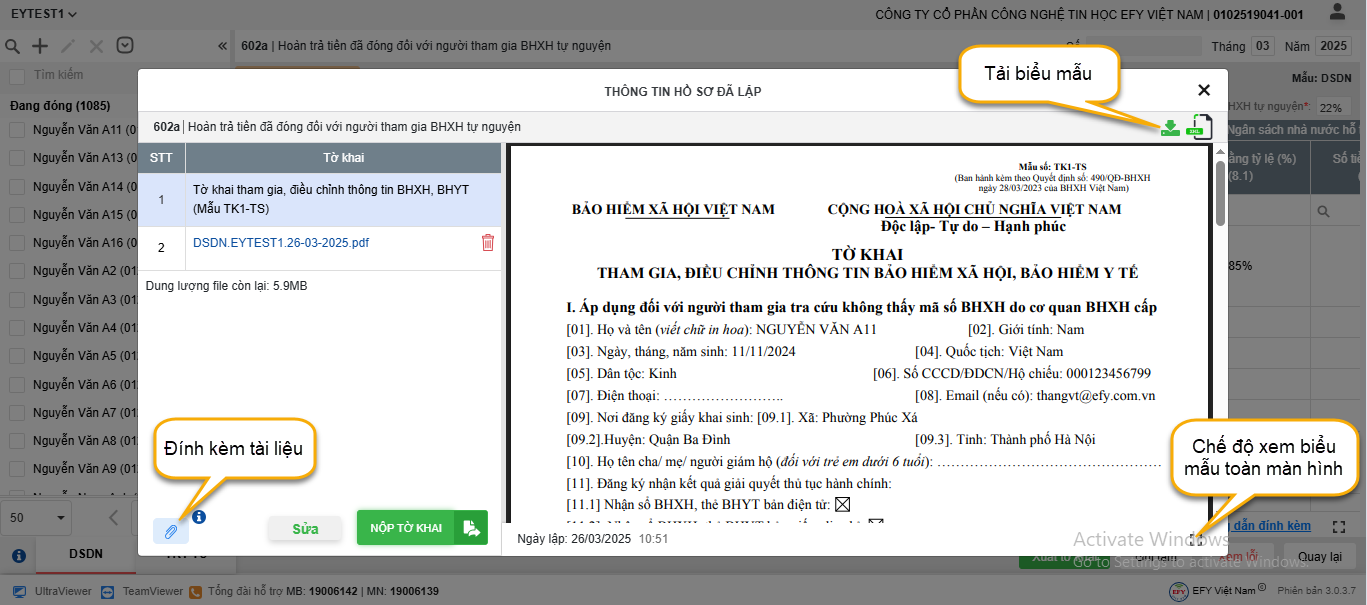Open the user account icon at top right
This screenshot has width=1367, height=605.
[x=1337, y=13]
